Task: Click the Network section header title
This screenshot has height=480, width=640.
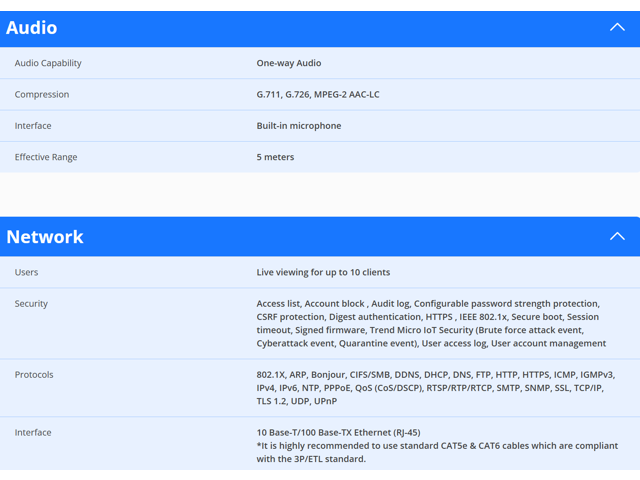Action: click(45, 237)
